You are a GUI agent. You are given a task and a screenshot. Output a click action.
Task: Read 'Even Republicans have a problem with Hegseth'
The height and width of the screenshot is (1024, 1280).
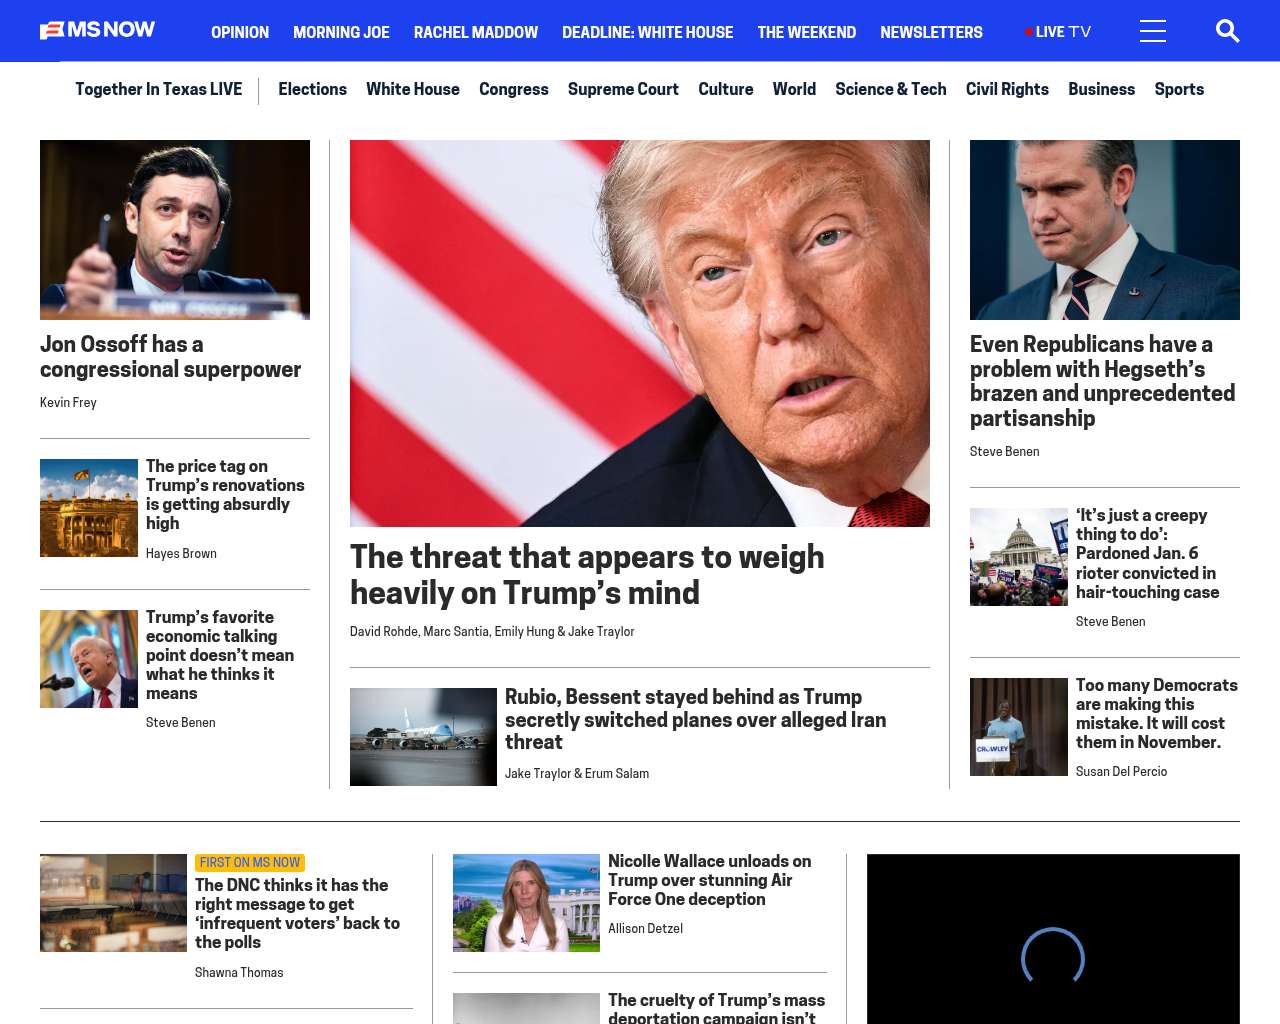(1102, 381)
